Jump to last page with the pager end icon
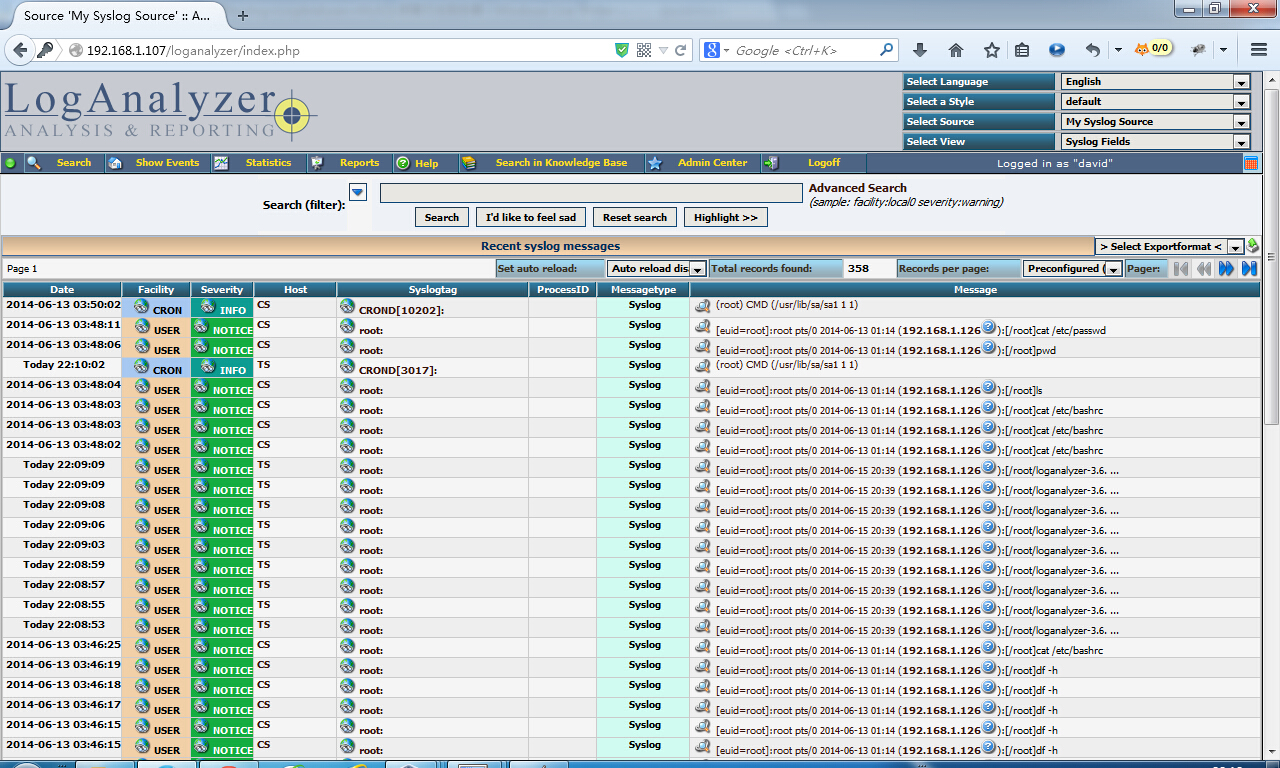Screen dimensions: 1280x768 pyautogui.click(x=1247, y=268)
